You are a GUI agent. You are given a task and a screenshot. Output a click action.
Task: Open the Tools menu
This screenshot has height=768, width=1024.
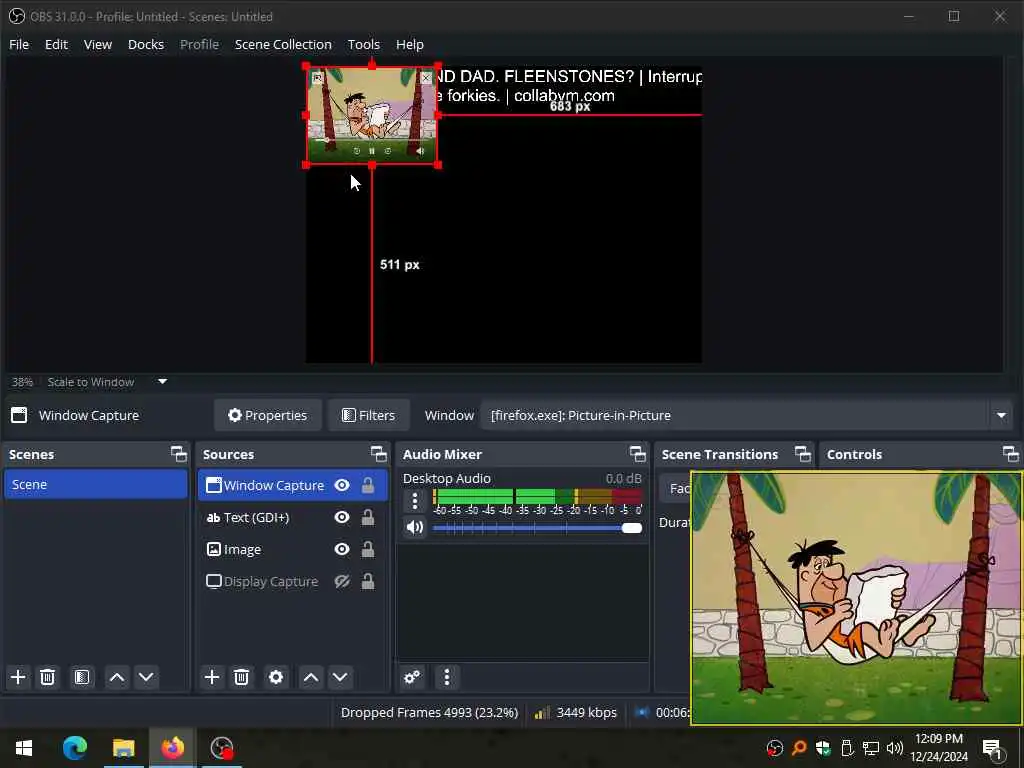(363, 44)
